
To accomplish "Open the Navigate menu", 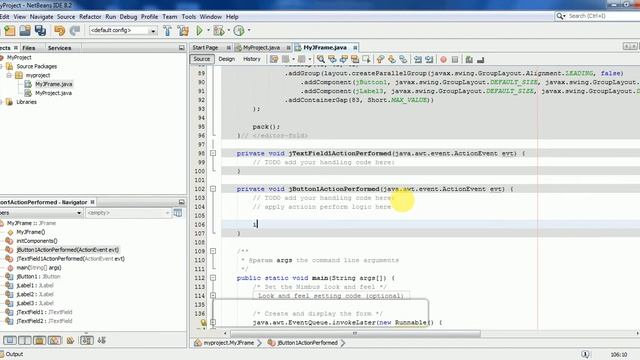I will pos(41,17).
